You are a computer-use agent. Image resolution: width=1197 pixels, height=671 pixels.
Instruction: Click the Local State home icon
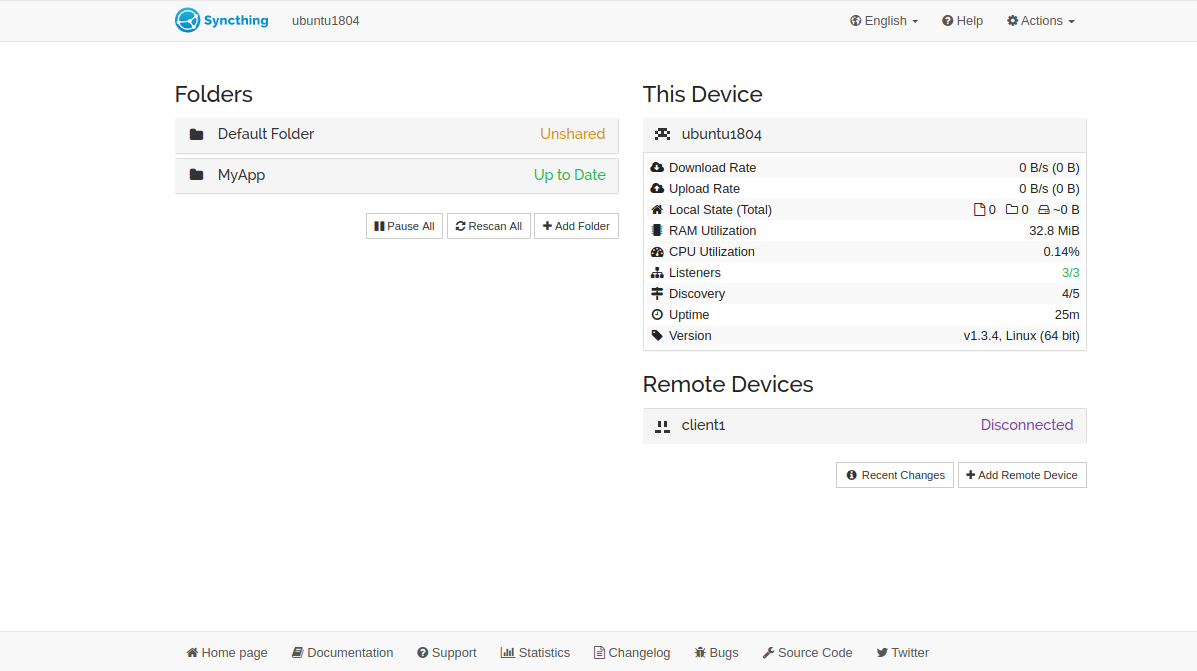(657, 209)
